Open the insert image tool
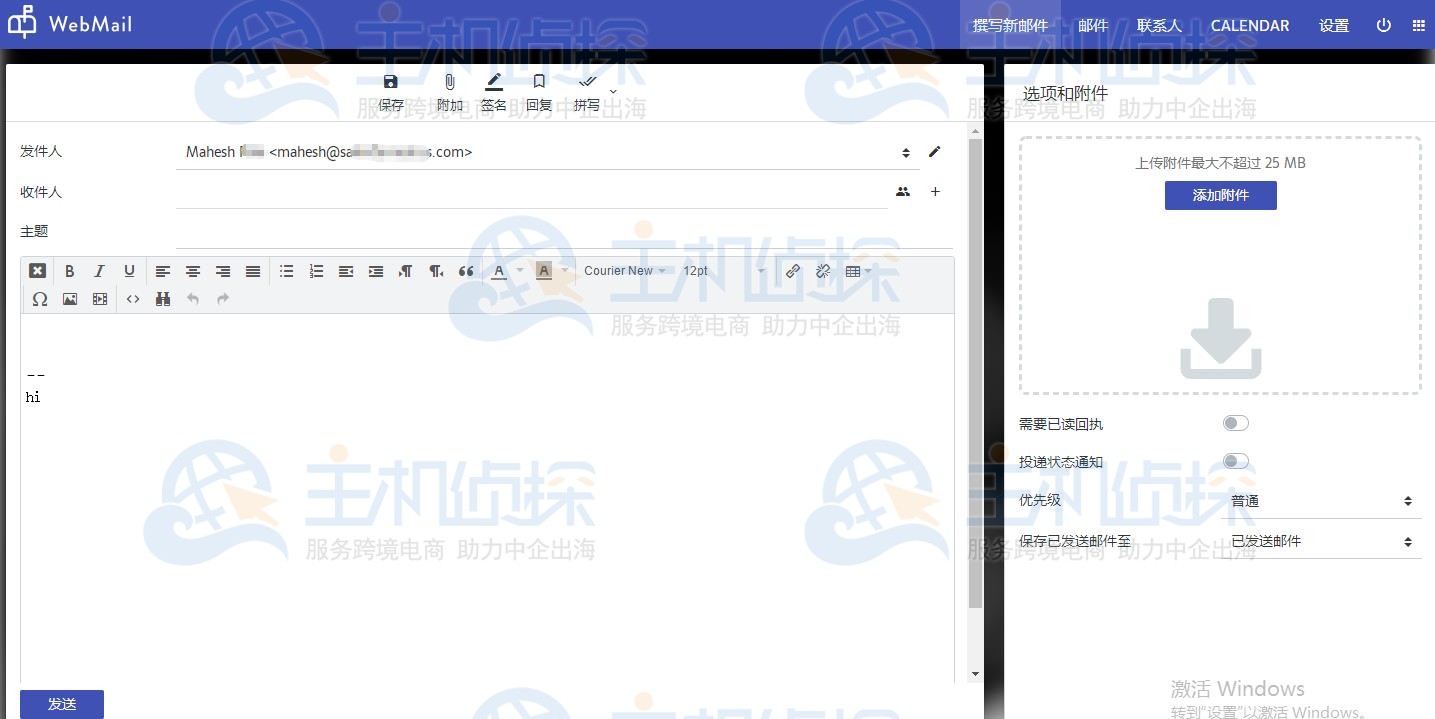Screen dimensions: 1435x719 click(x=69, y=298)
